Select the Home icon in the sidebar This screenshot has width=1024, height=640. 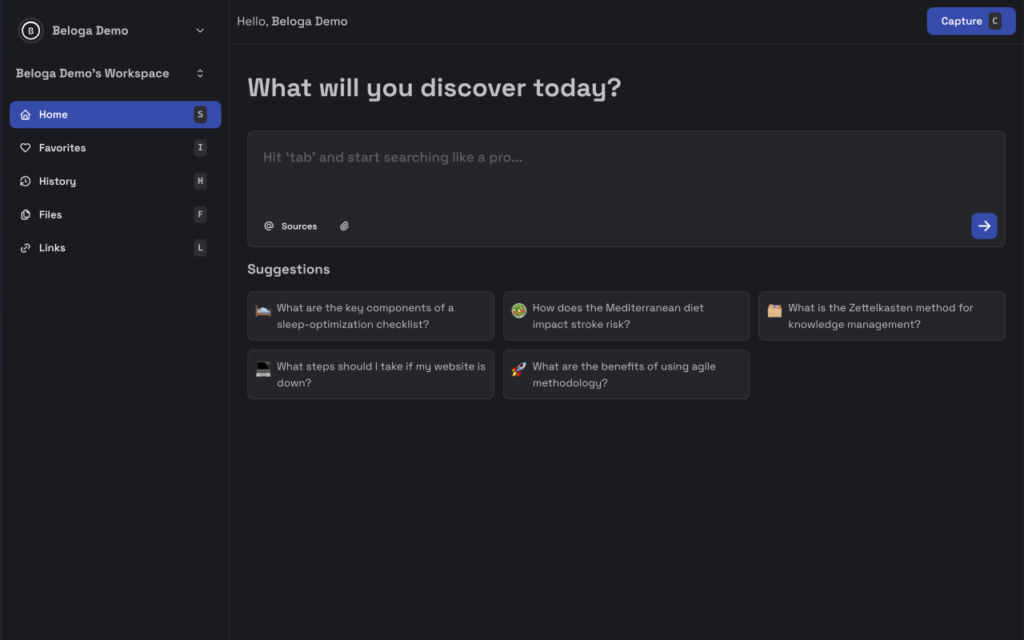[27, 114]
